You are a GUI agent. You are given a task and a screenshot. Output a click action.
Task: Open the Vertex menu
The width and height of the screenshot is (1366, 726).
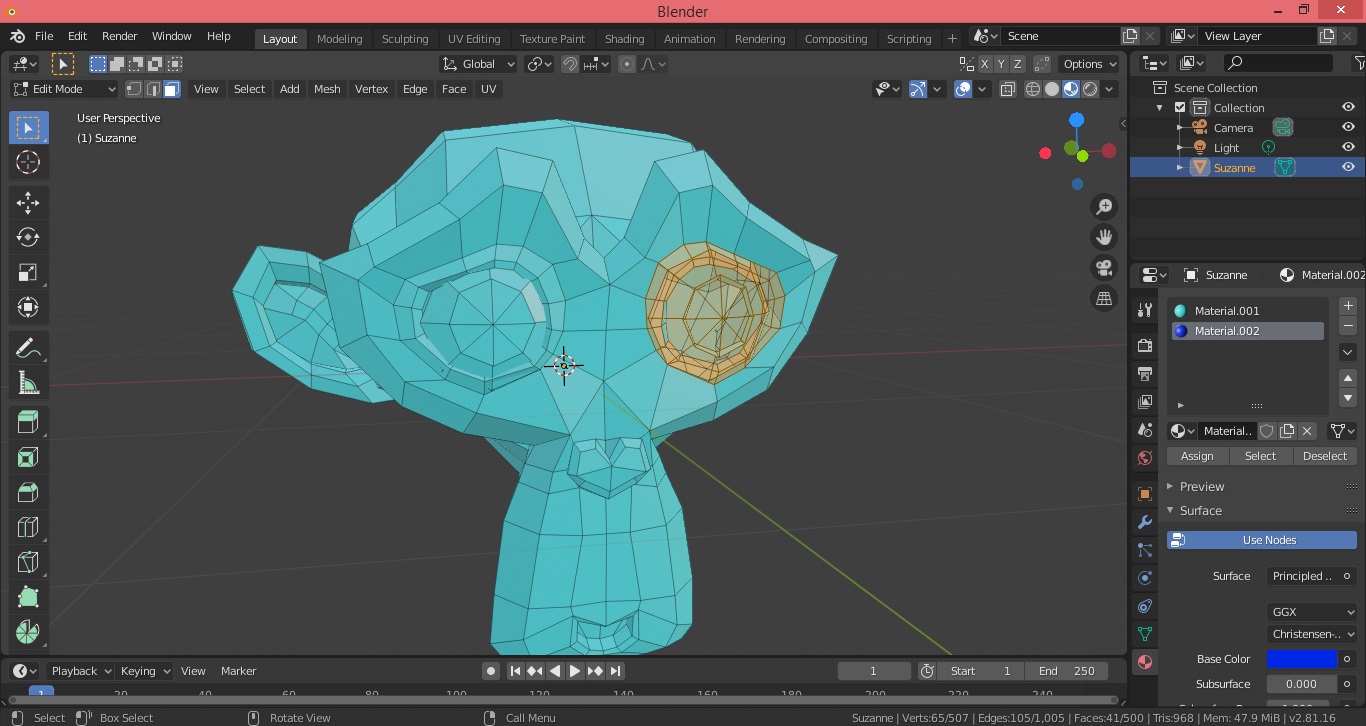pyautogui.click(x=371, y=89)
